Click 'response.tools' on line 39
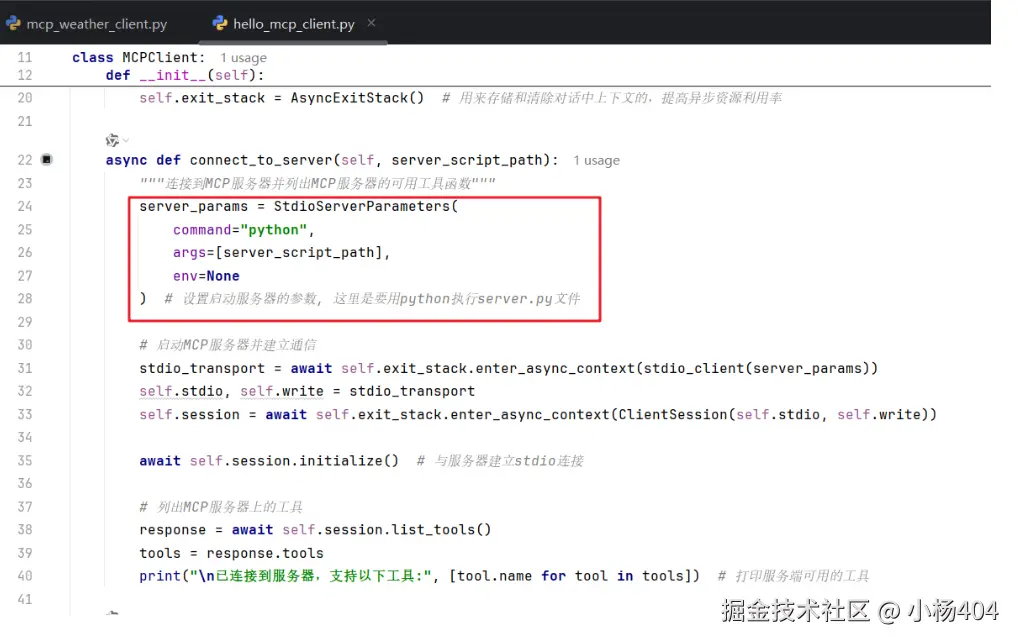 [x=265, y=553]
